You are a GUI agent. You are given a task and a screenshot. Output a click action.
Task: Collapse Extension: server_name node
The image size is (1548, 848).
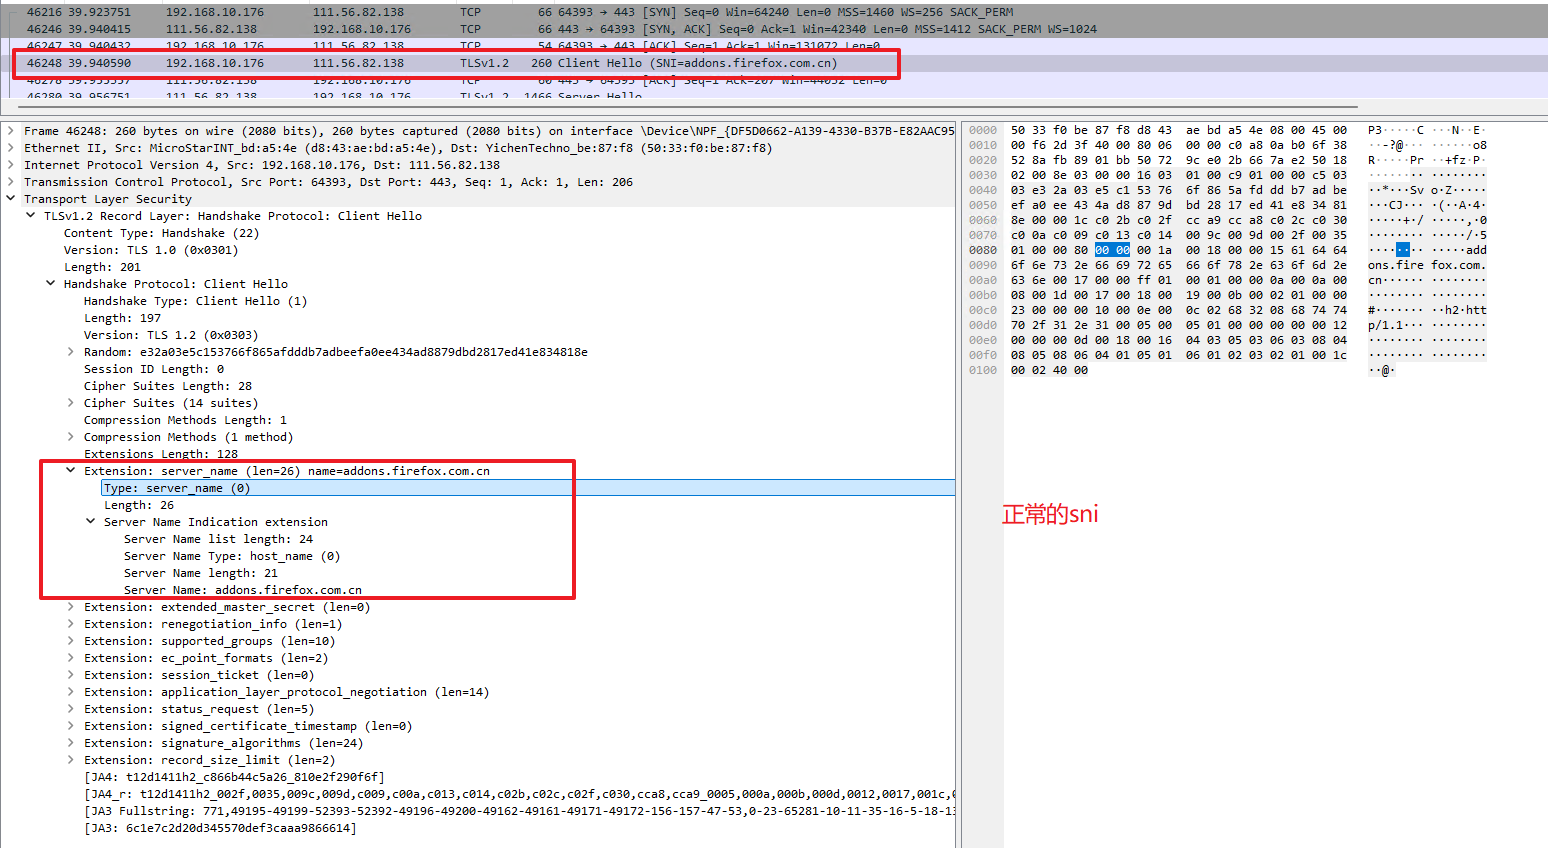(x=71, y=471)
